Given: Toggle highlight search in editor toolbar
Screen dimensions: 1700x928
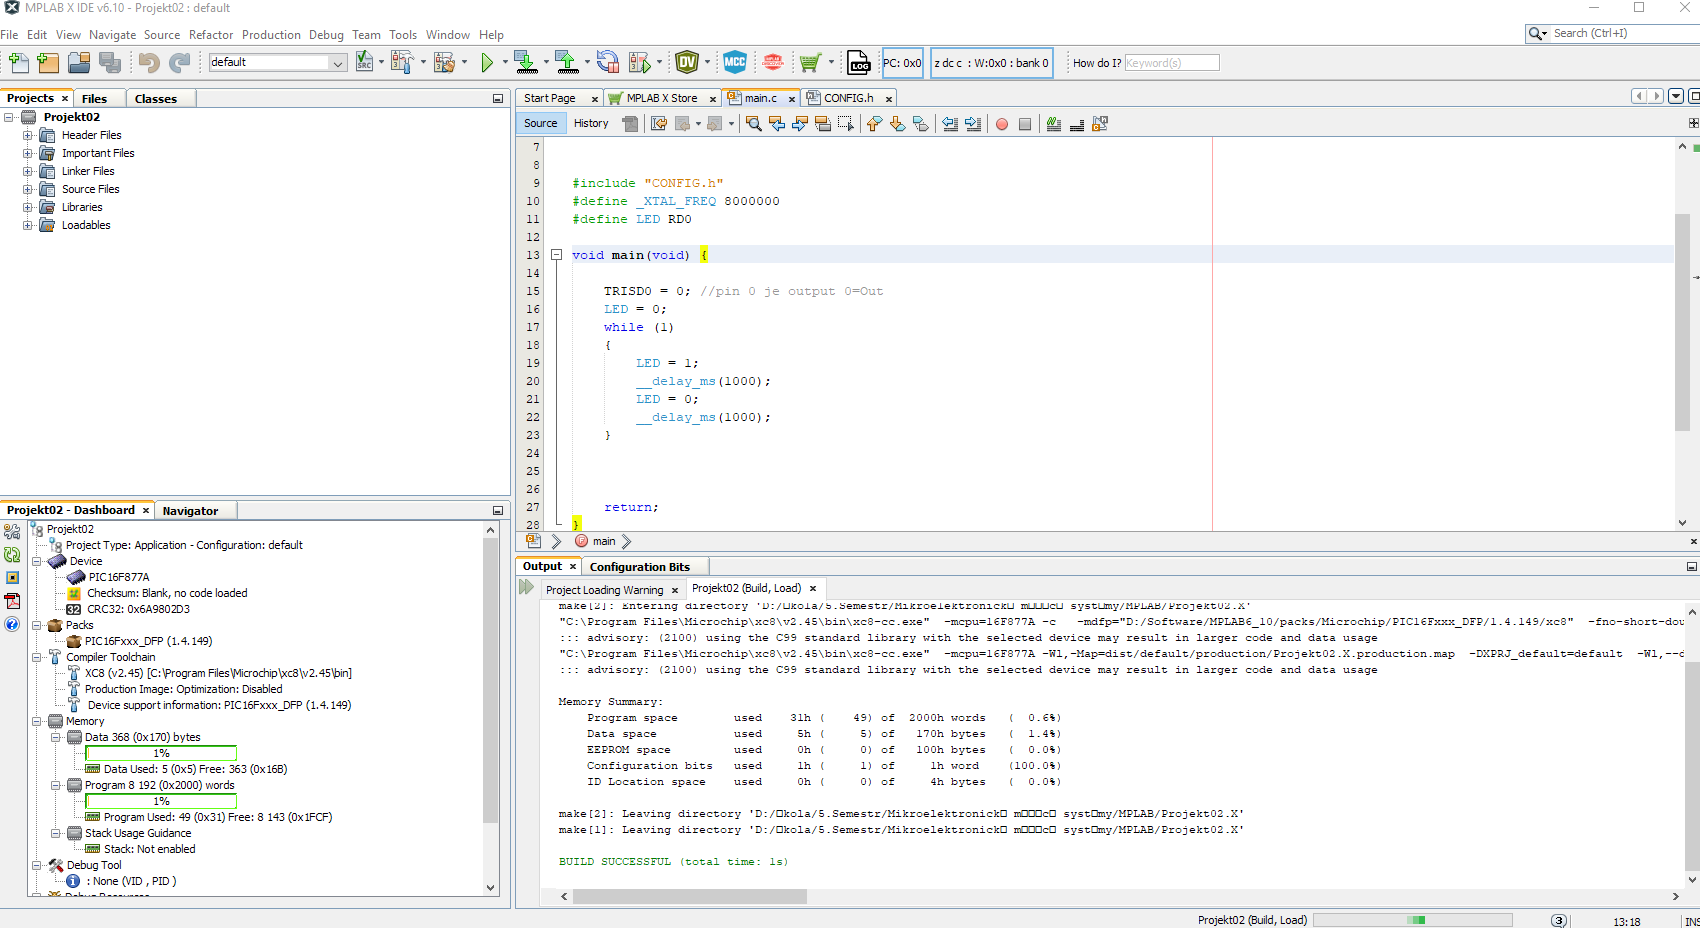Looking at the screenshot, I should click(x=822, y=124).
